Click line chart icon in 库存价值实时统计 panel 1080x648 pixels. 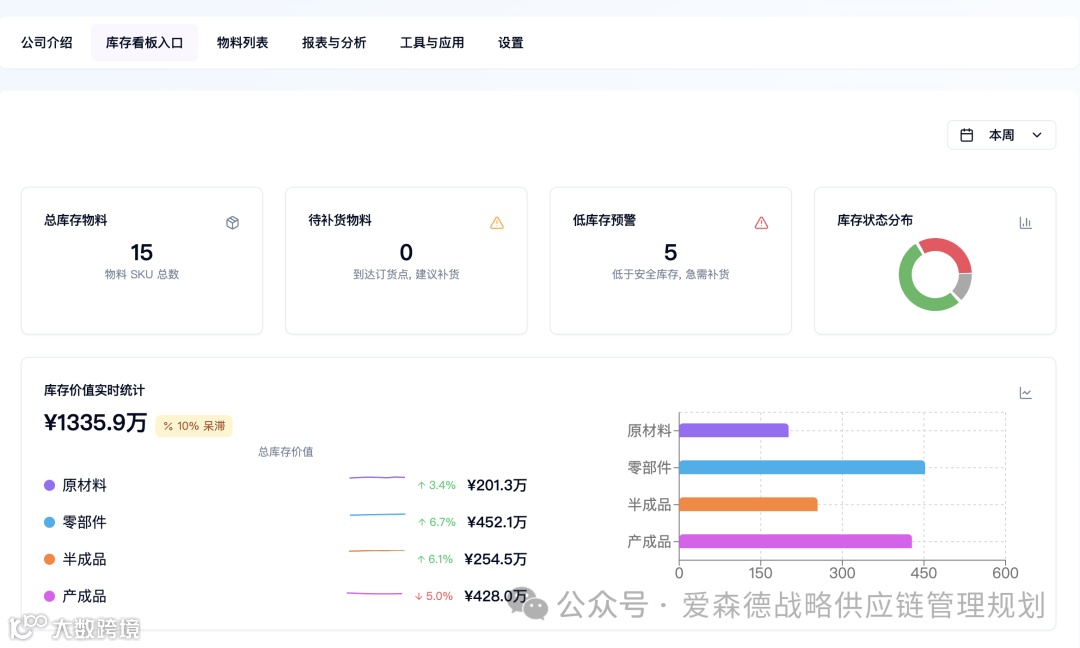tap(1026, 393)
